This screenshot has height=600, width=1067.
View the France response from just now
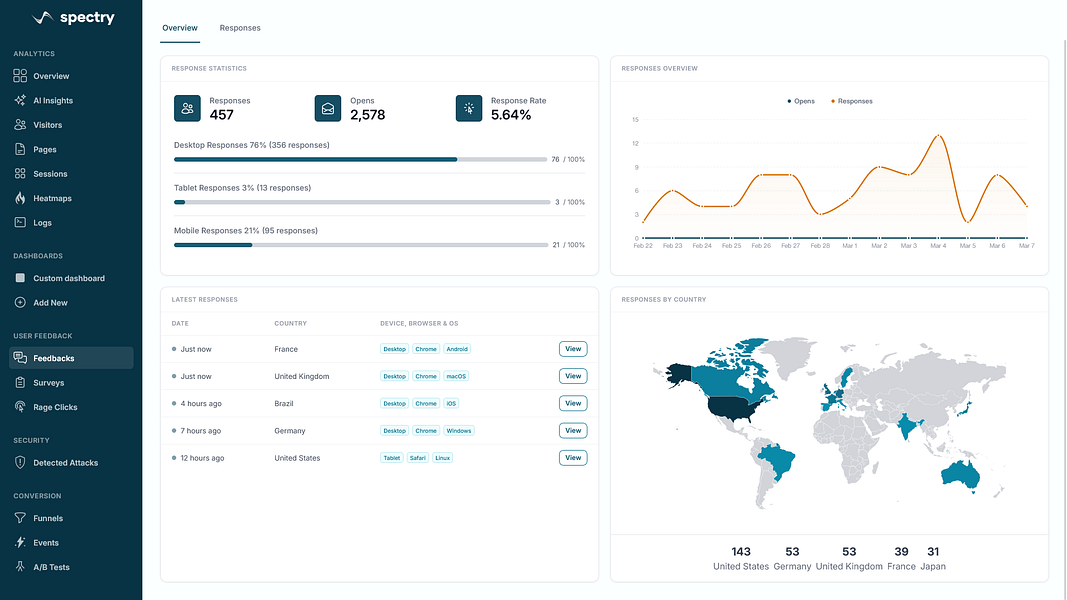573,349
